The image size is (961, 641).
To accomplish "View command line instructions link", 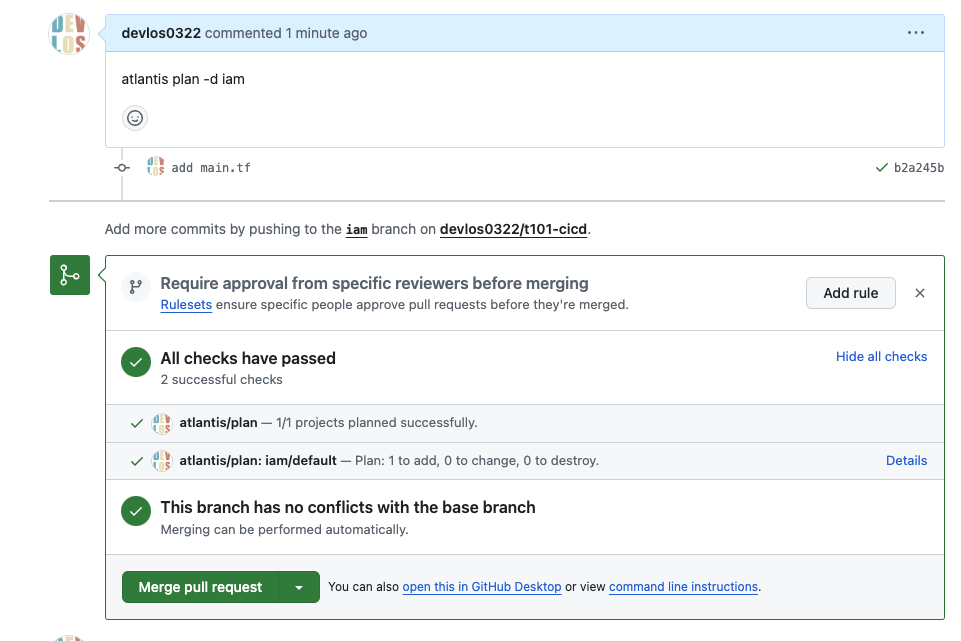I will (x=683, y=587).
